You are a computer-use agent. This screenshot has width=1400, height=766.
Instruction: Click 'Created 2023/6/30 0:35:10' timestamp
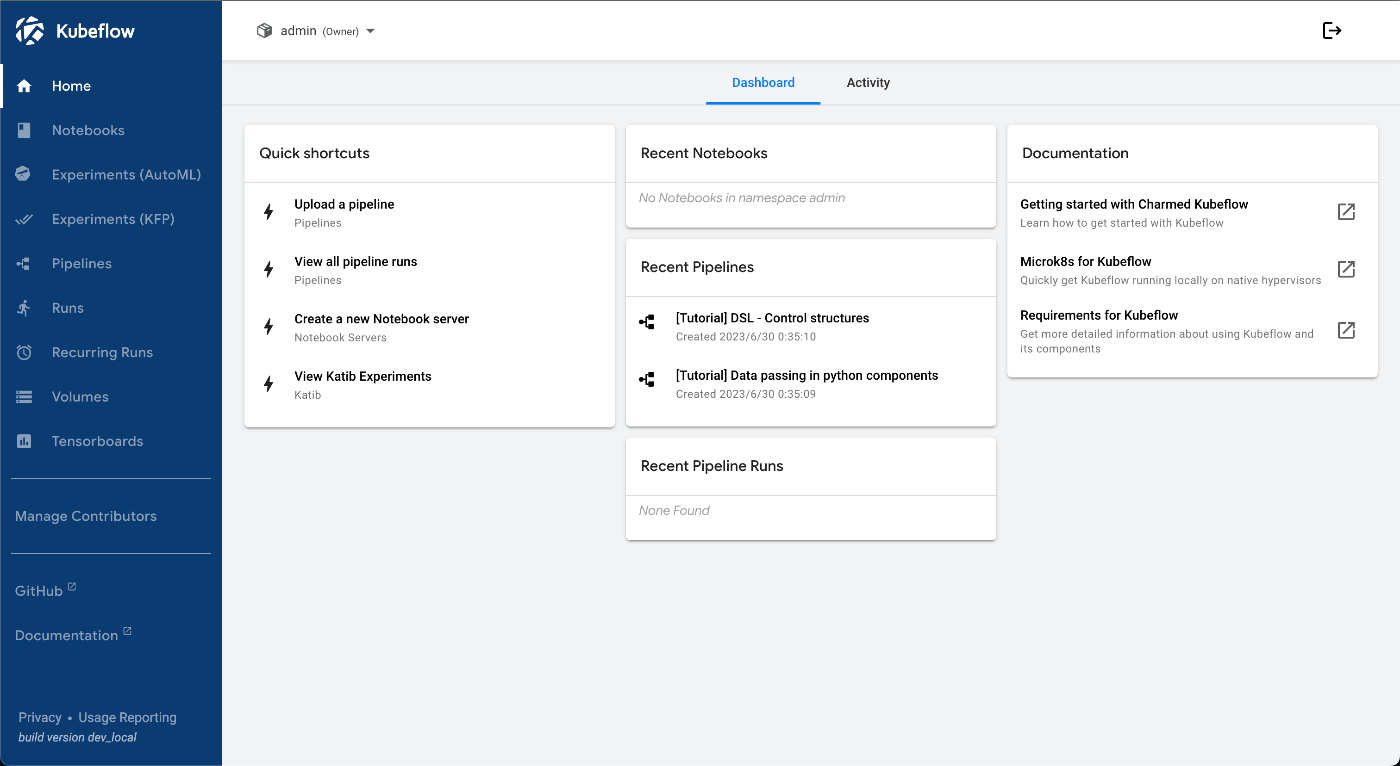746,337
